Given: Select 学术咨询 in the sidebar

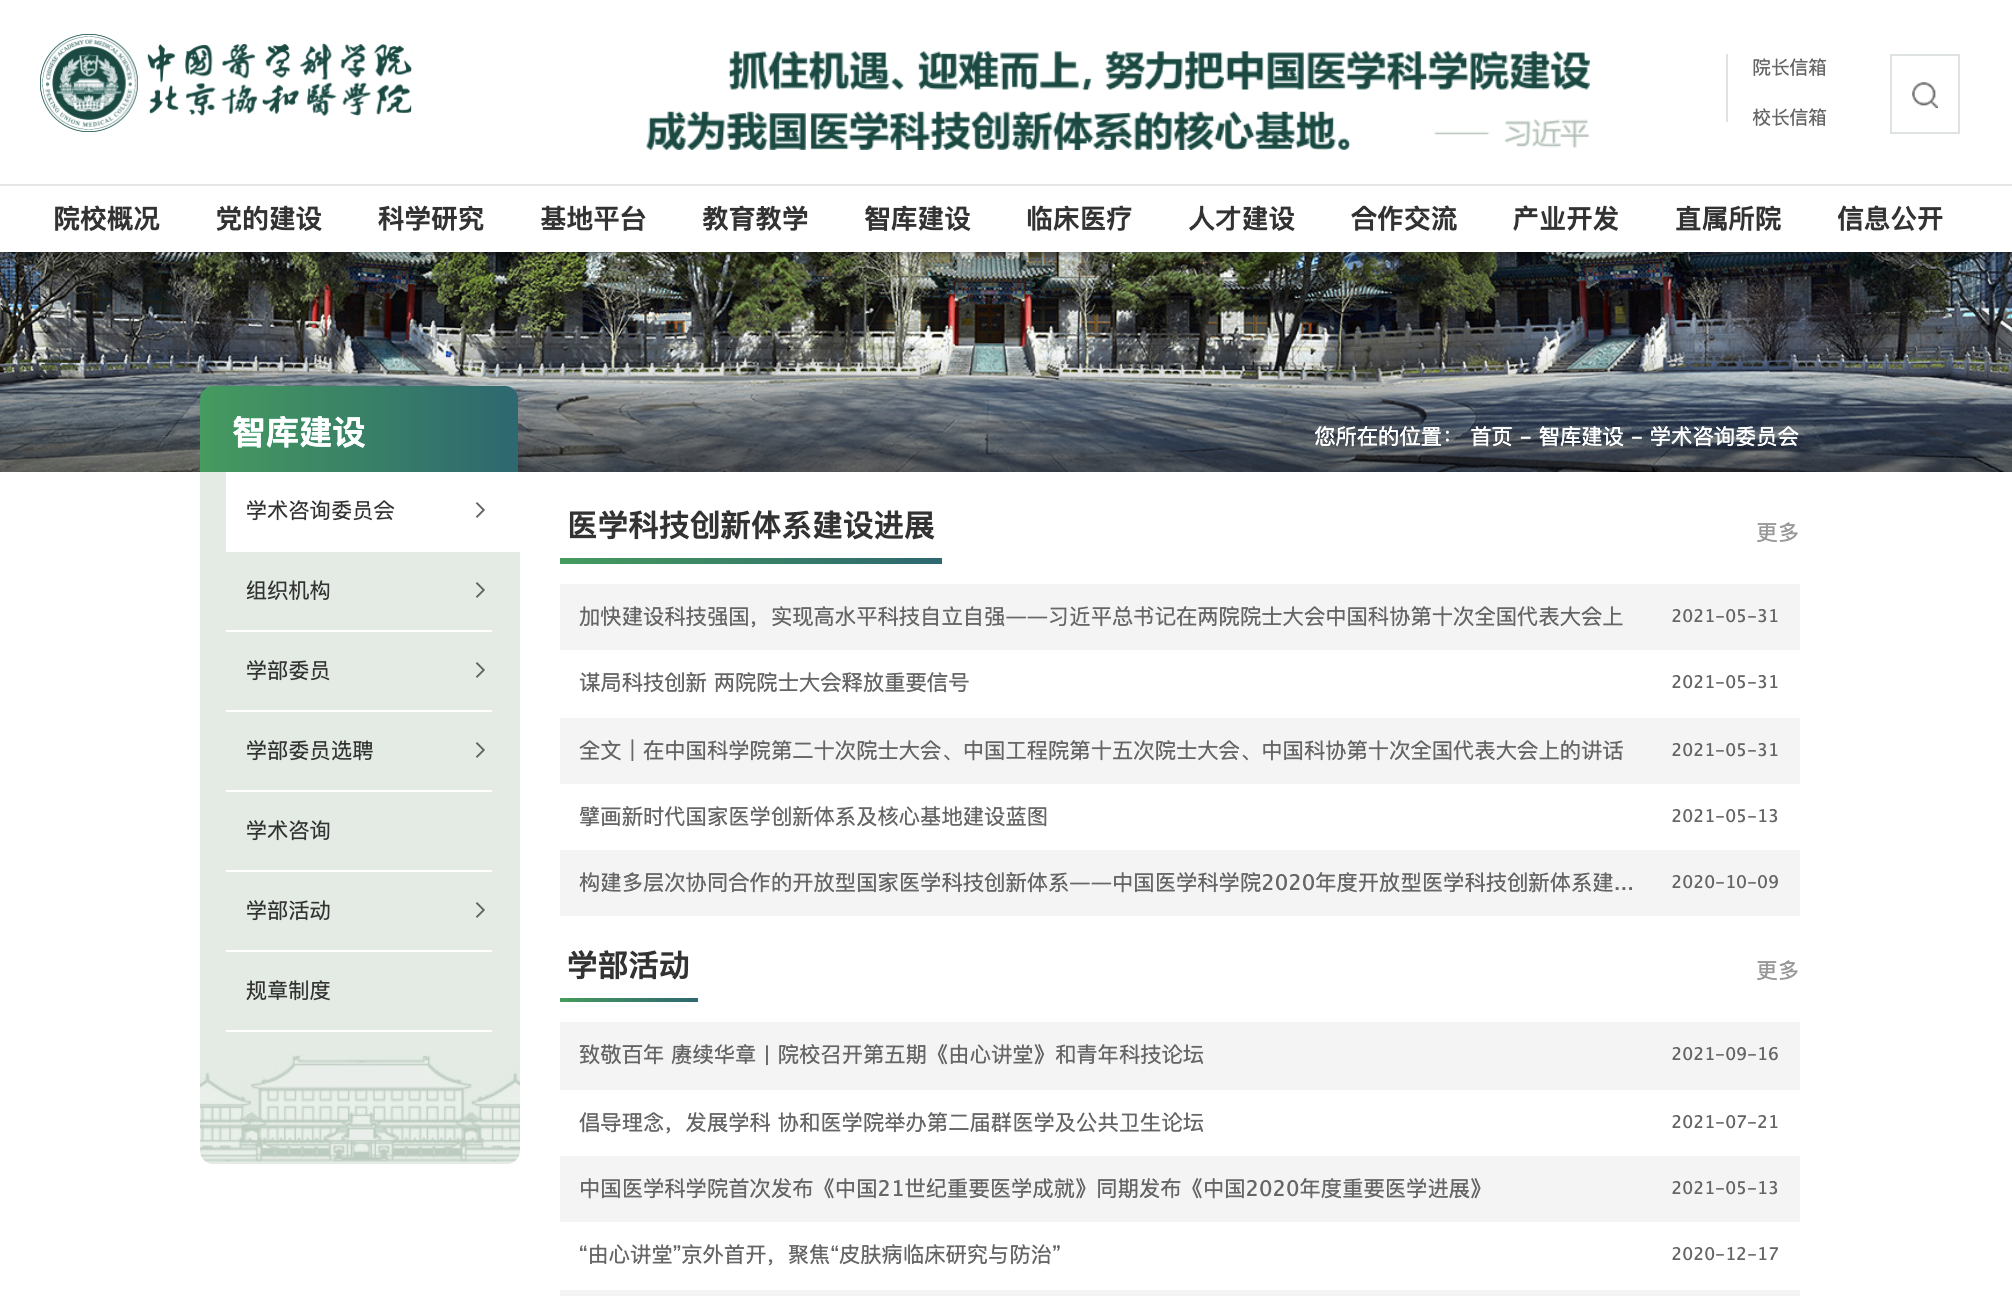Looking at the screenshot, I should coord(288,830).
